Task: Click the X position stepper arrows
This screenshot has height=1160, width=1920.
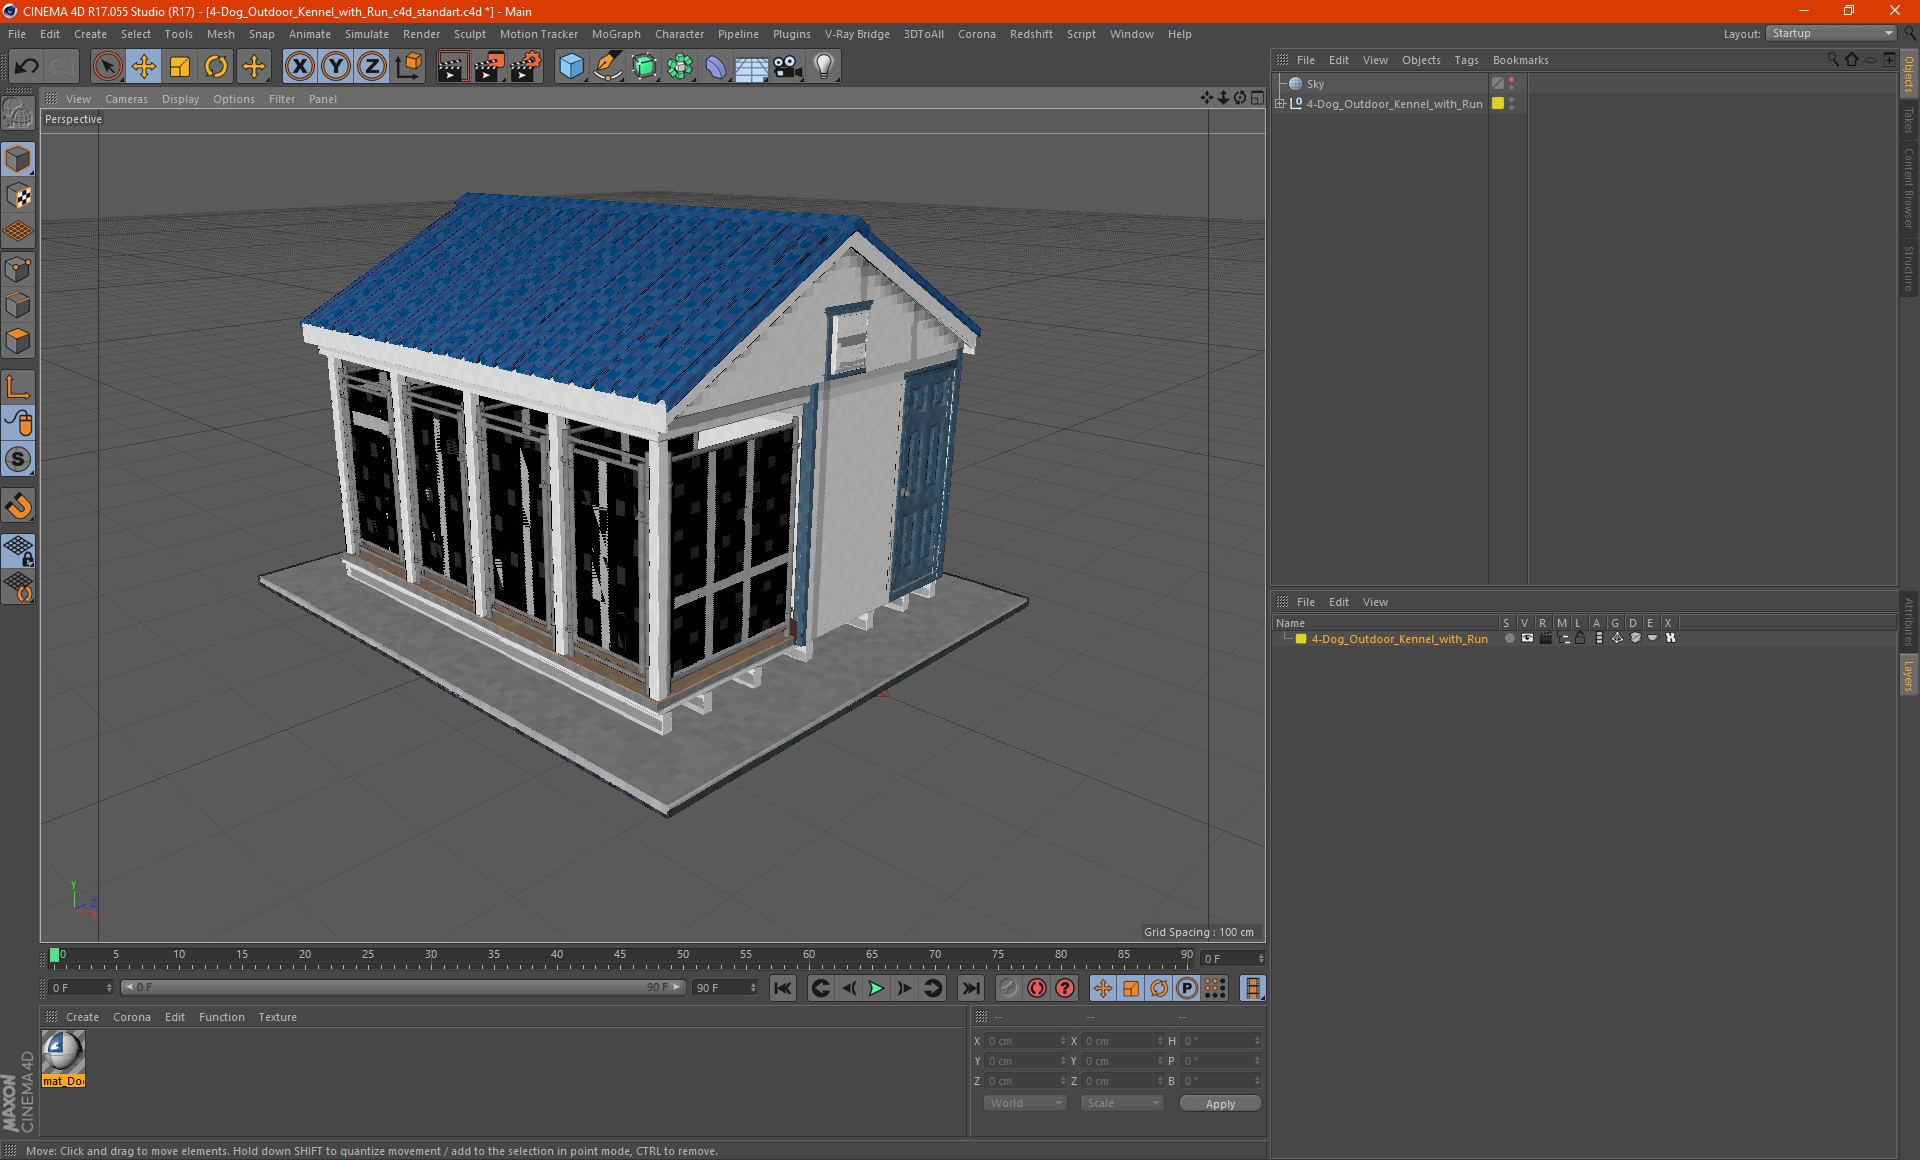Action: point(1063,1041)
